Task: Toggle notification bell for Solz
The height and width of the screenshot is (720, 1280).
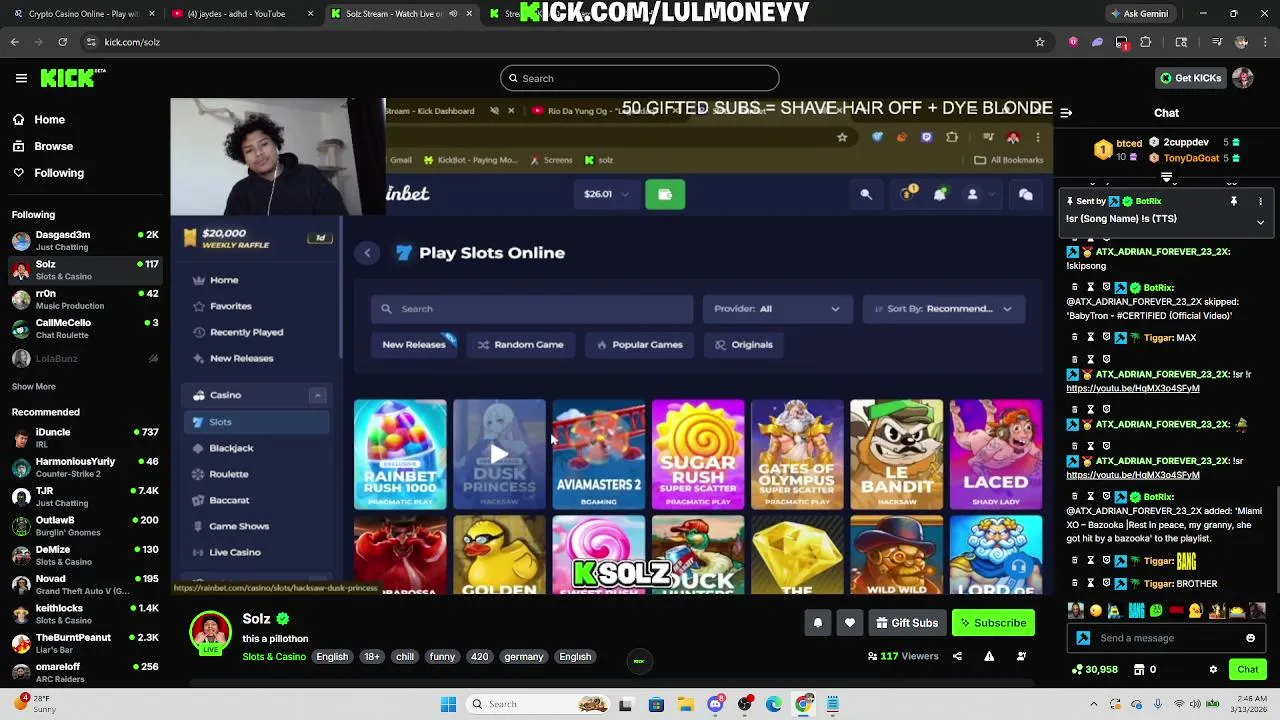Action: [817, 623]
